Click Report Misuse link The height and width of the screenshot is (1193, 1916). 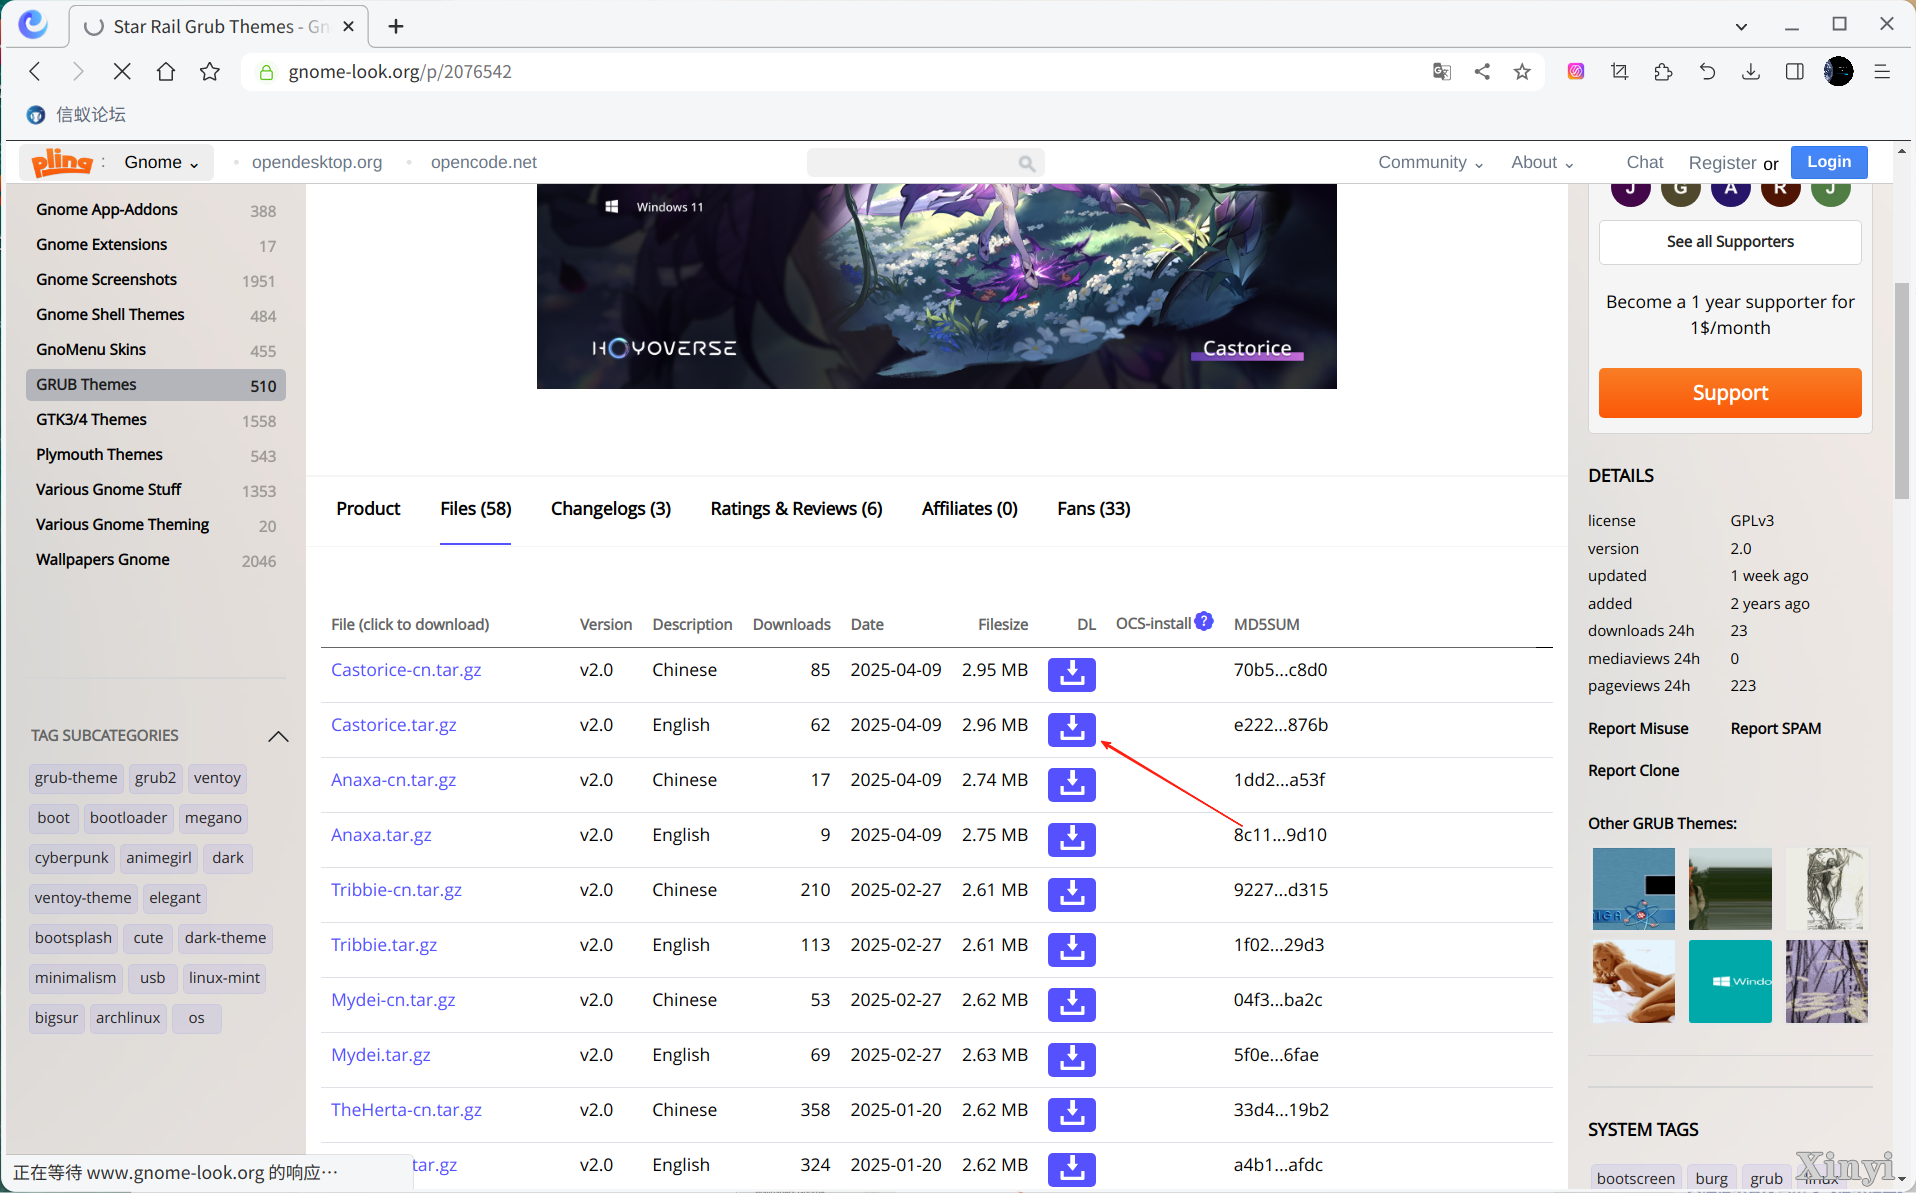pyautogui.click(x=1637, y=729)
